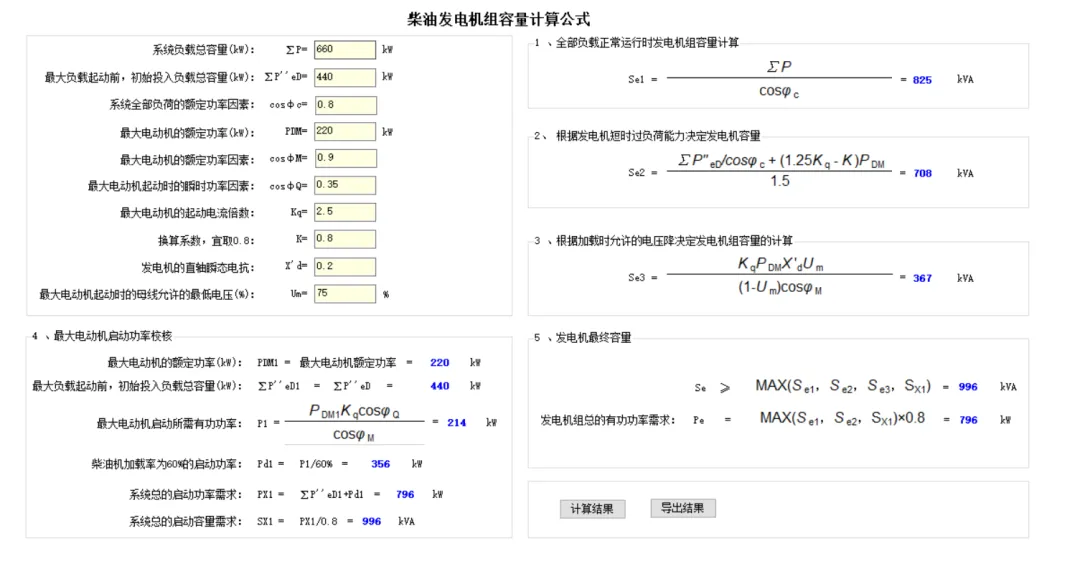Focus the K conversion coefficient input field
Screen dimensions: 1080x574
point(345,239)
